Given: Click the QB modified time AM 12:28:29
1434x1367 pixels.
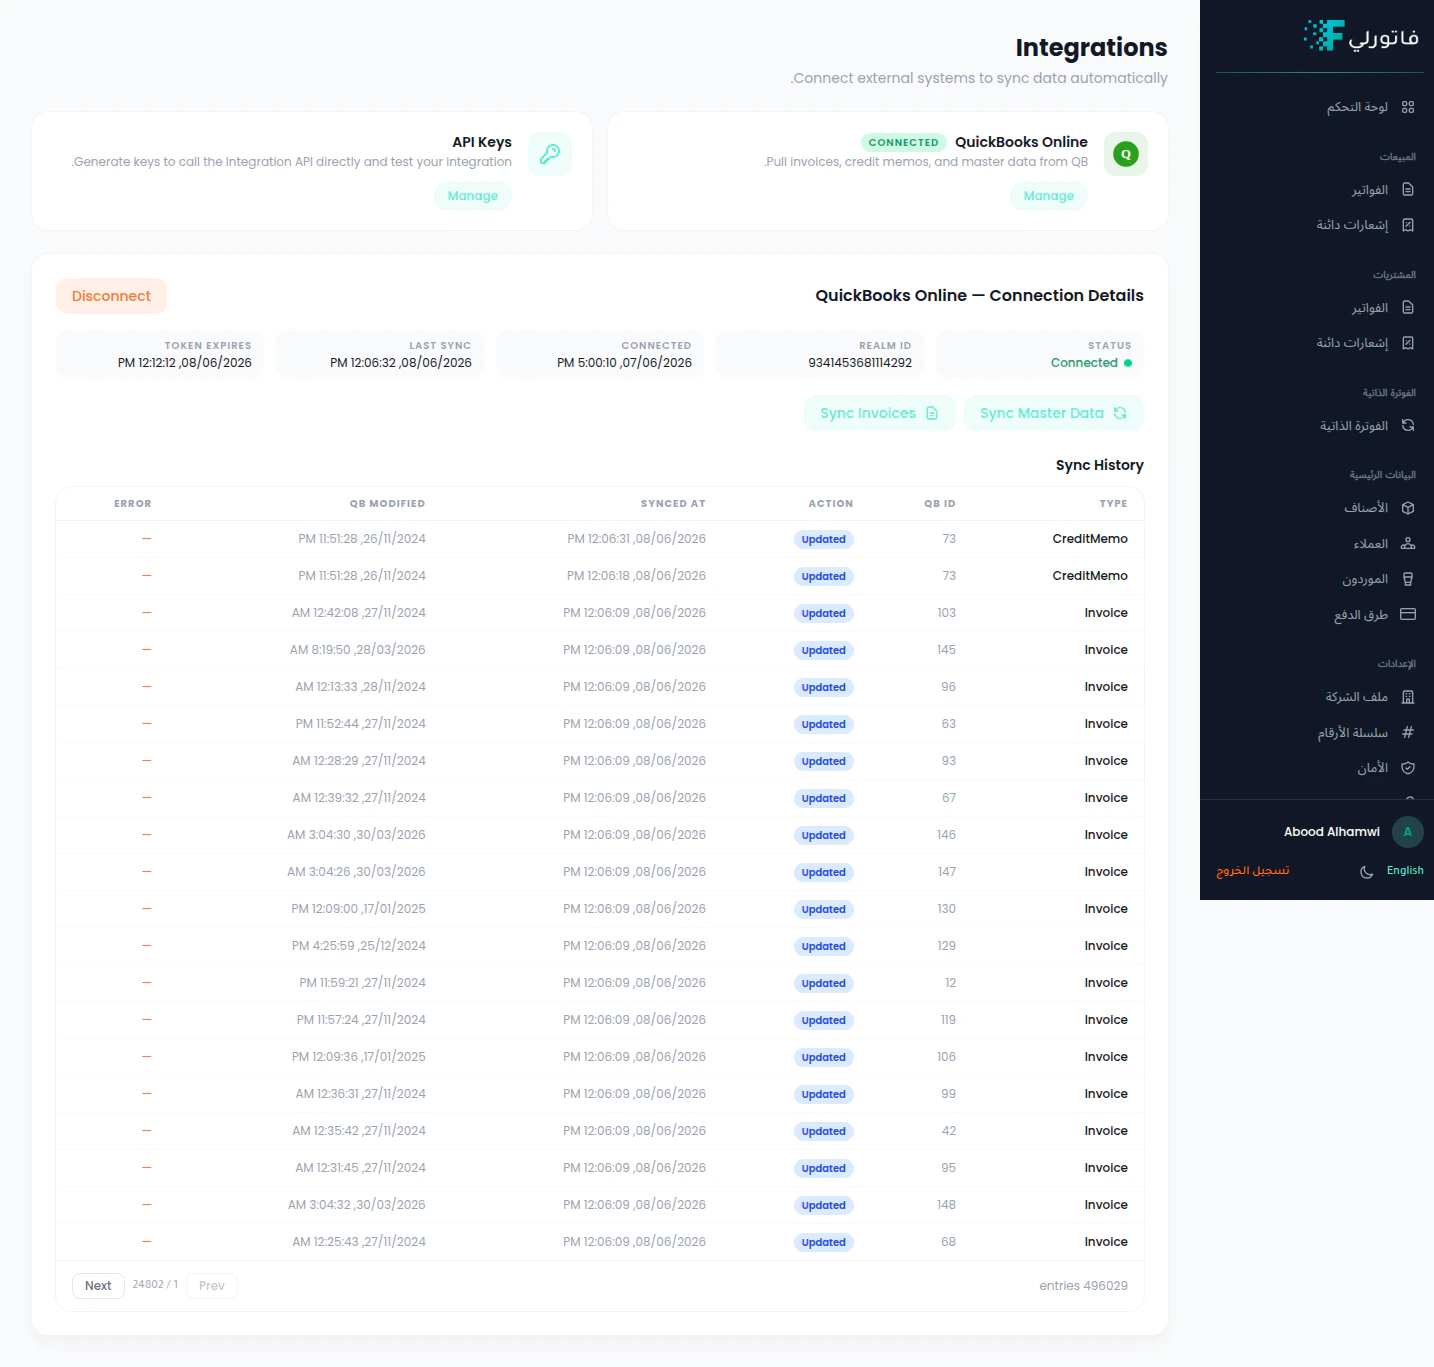Looking at the screenshot, I should coord(359,761).
